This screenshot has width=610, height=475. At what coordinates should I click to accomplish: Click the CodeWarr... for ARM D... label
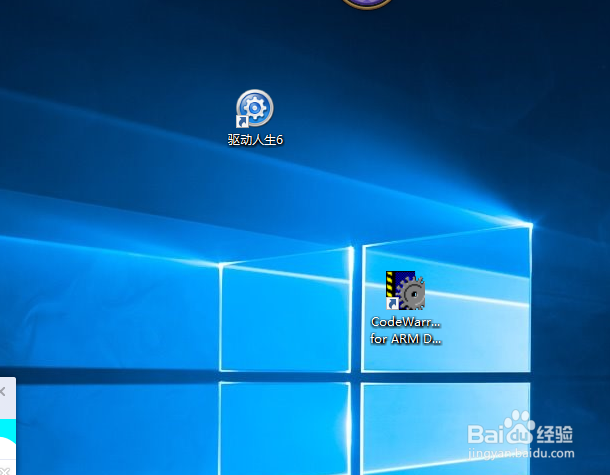tap(405, 330)
